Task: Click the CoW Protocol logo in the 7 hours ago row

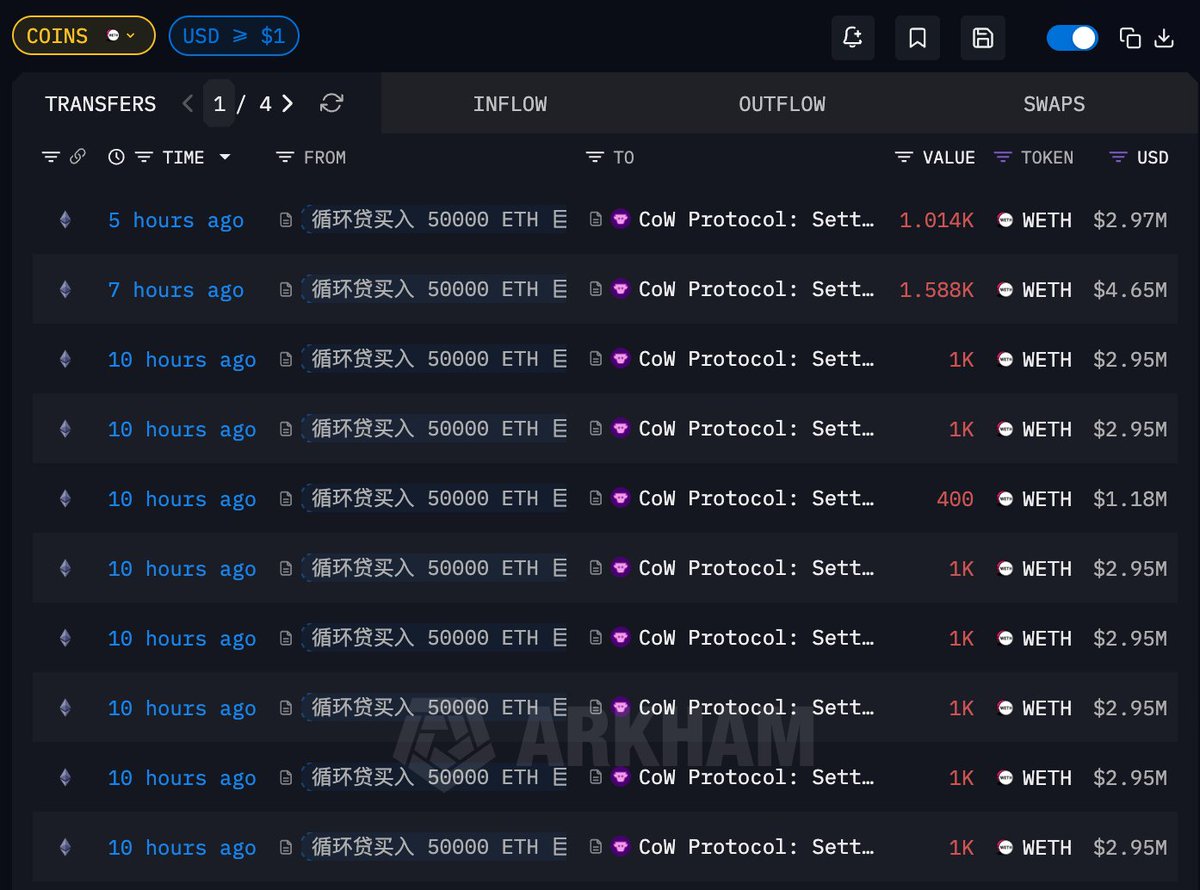Action: 620,290
